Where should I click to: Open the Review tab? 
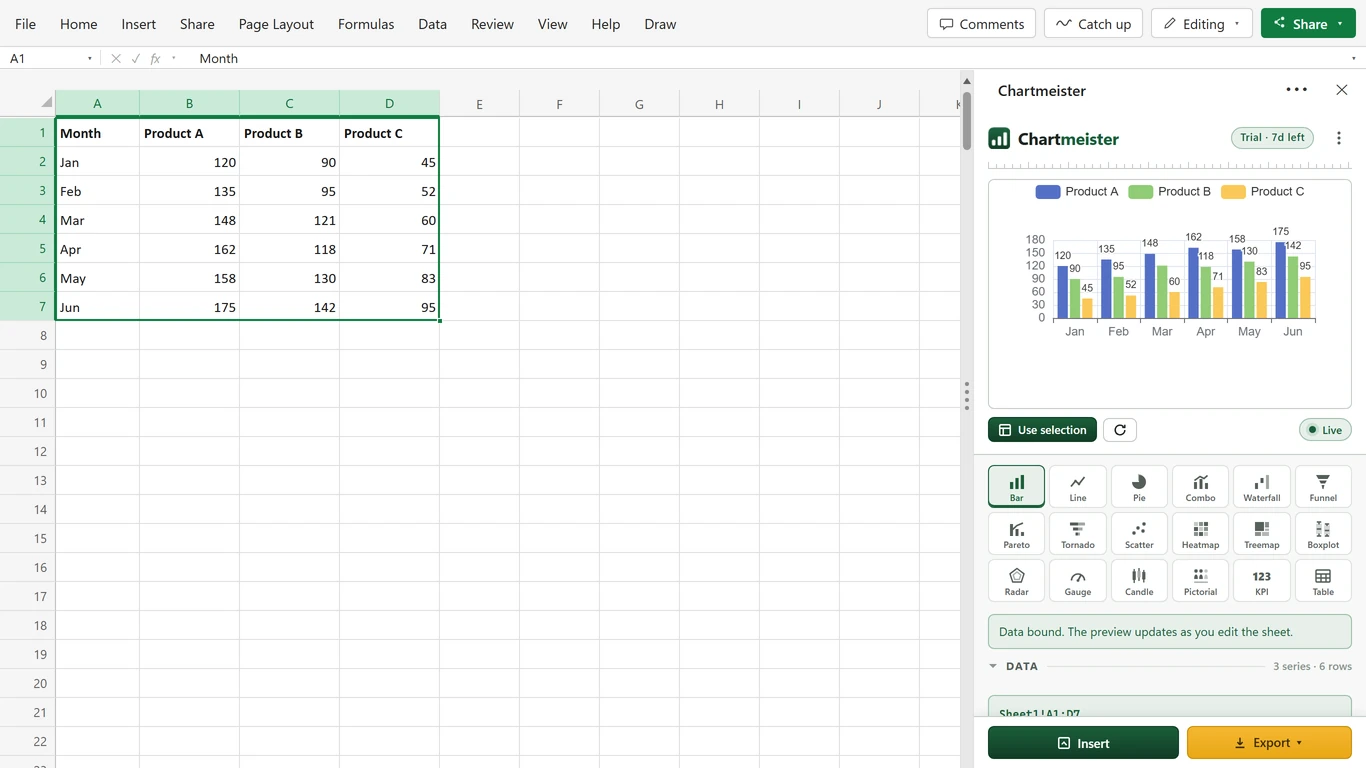tap(493, 24)
